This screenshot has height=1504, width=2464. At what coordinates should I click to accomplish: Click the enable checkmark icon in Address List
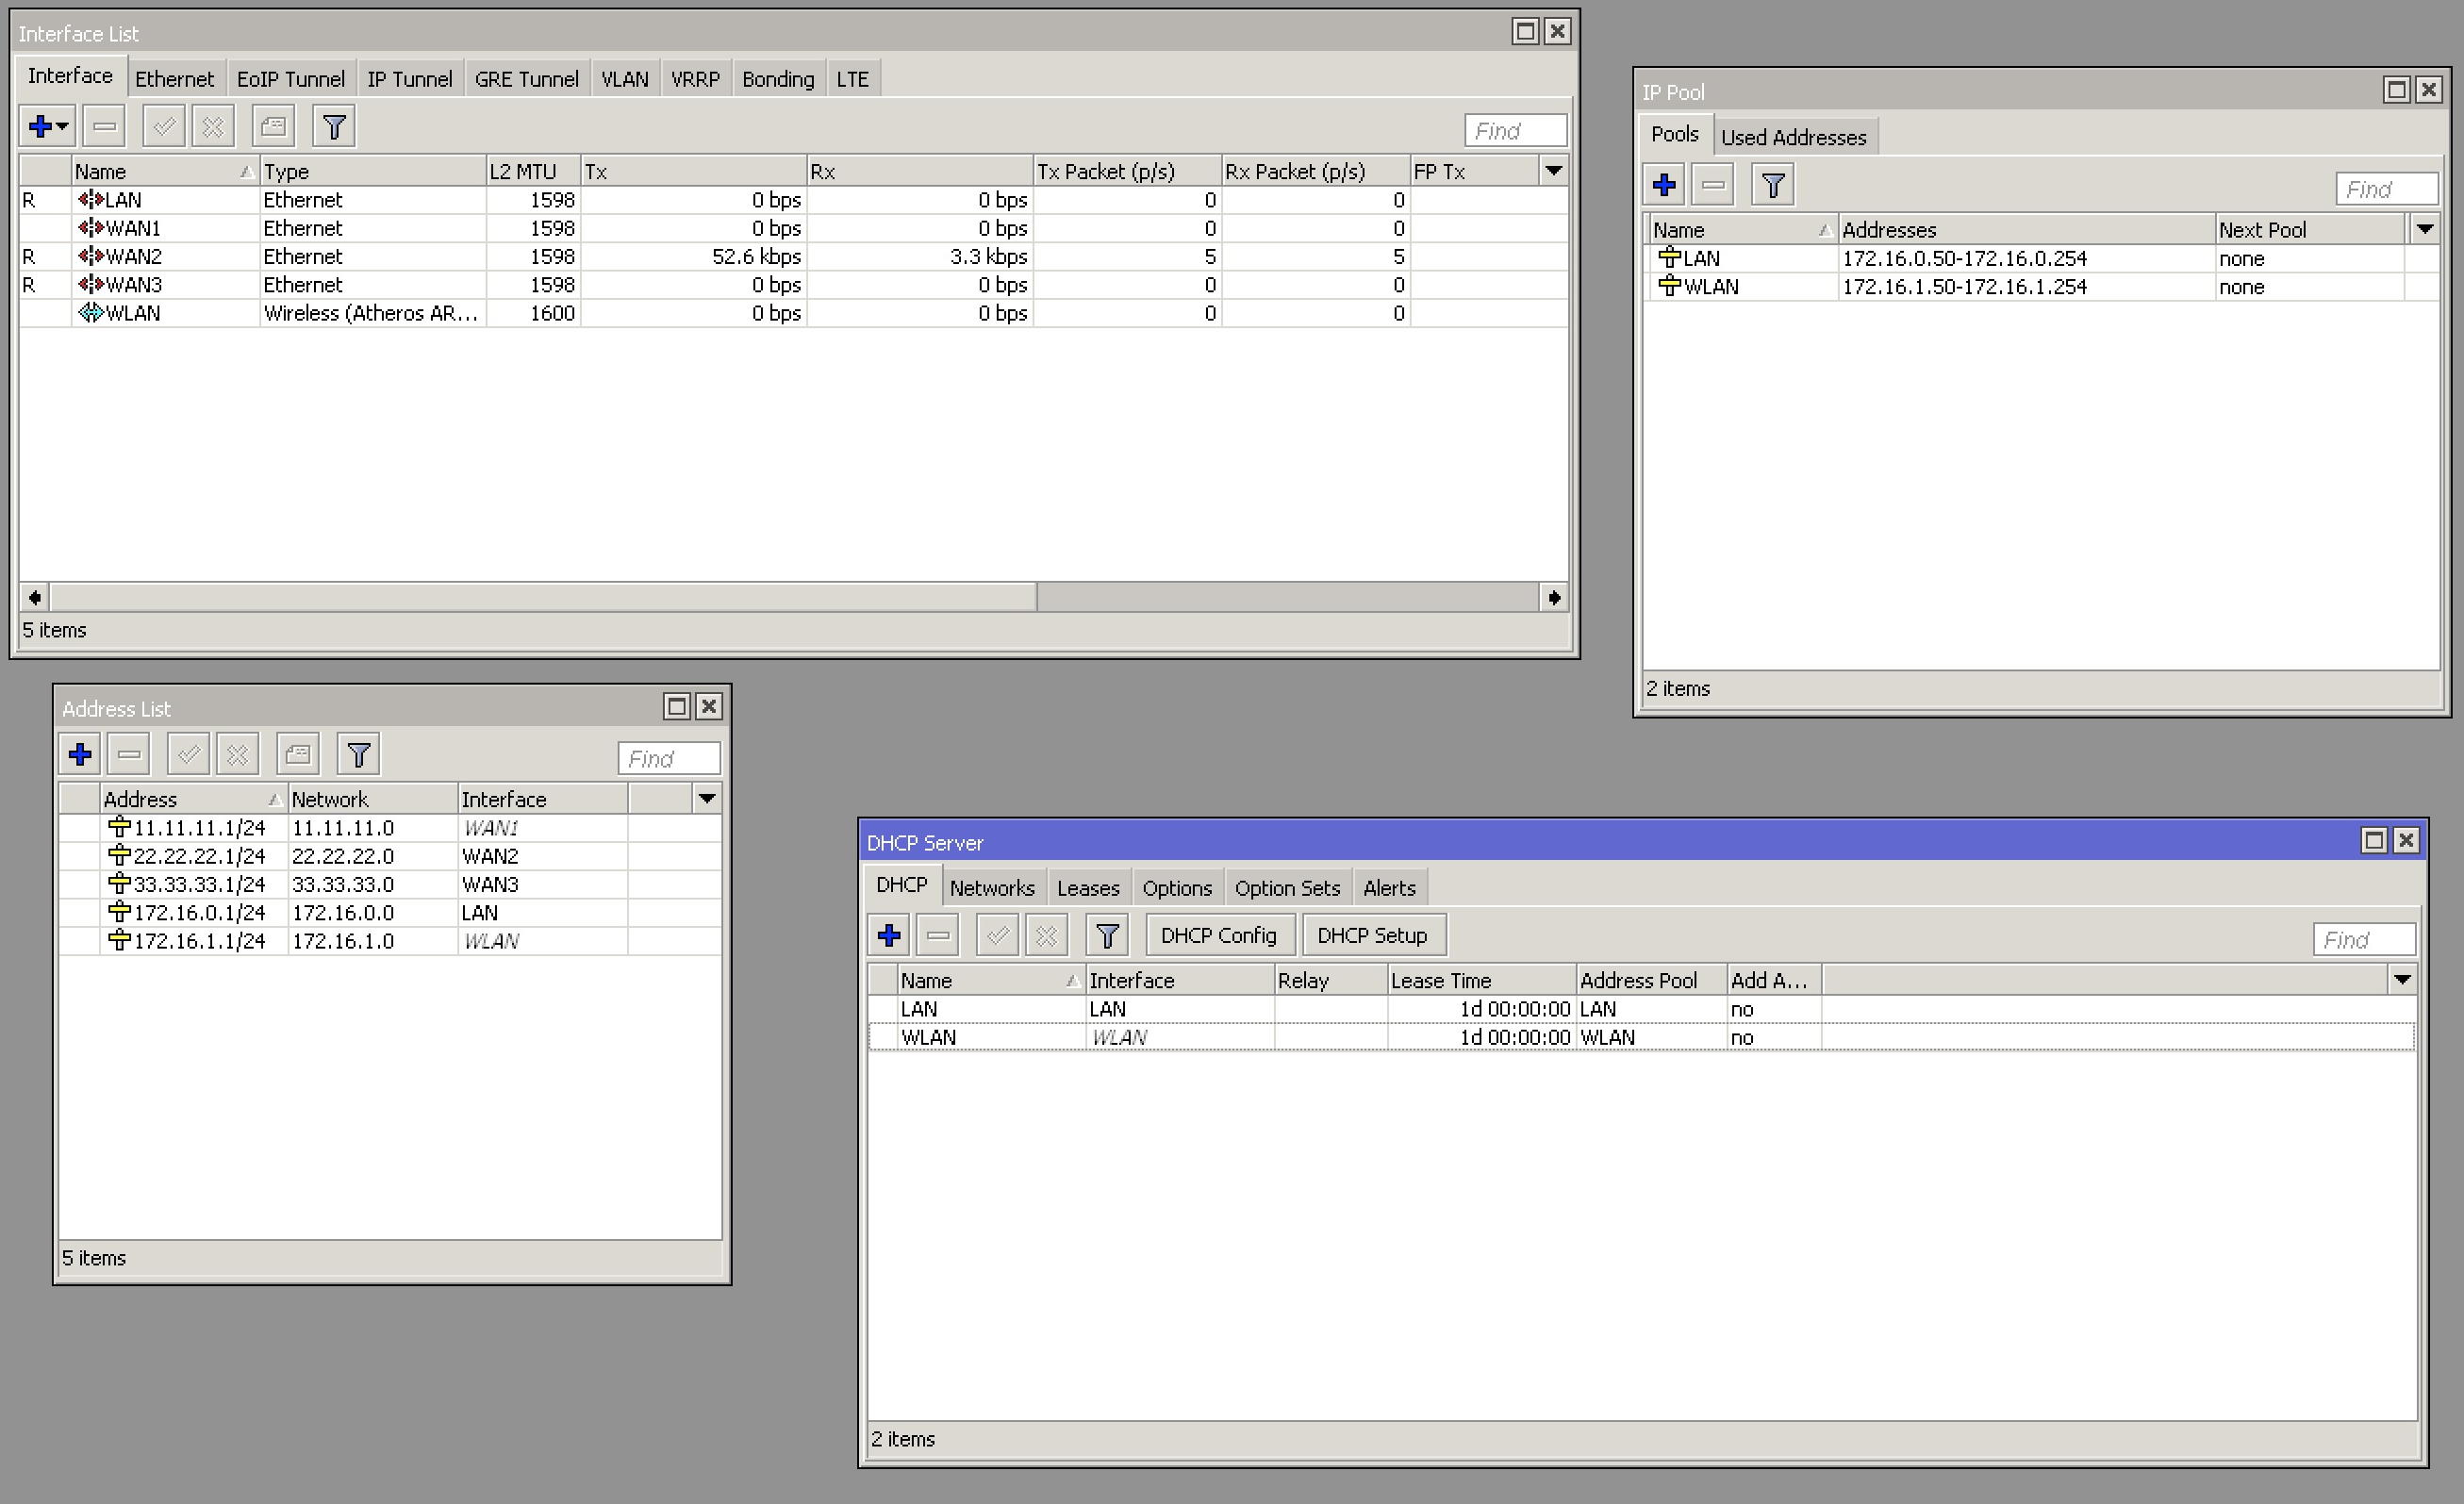tap(188, 755)
